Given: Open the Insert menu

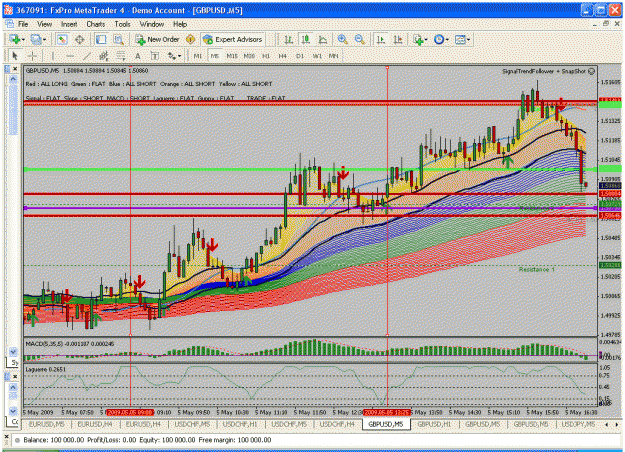Looking at the screenshot, I should (x=69, y=24).
